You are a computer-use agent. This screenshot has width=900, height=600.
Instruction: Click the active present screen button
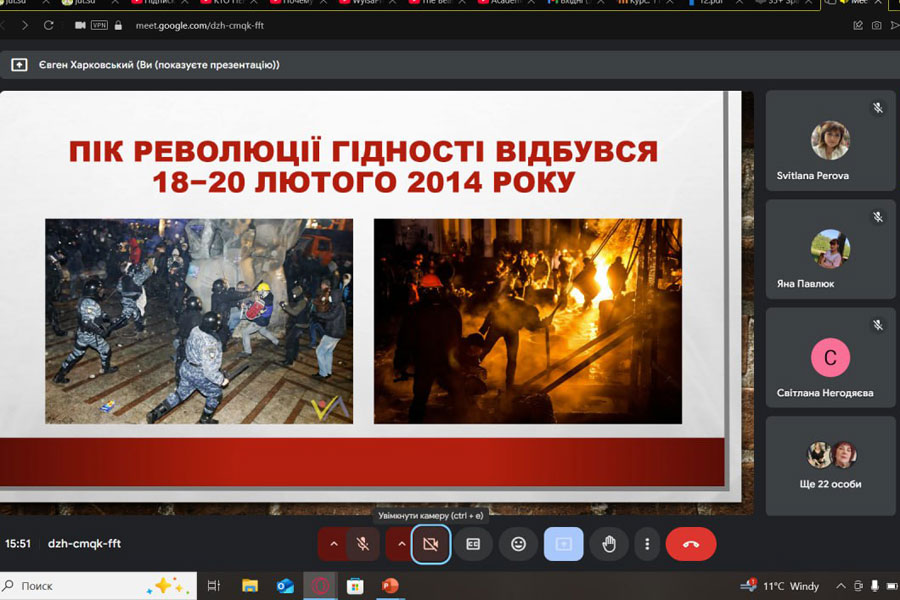[564, 544]
